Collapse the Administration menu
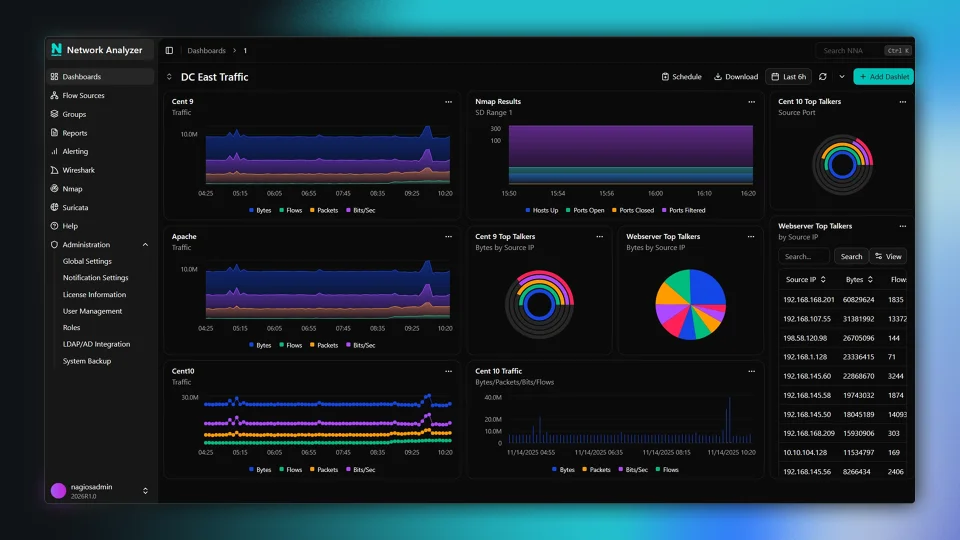The width and height of the screenshot is (960, 540). click(x=145, y=245)
